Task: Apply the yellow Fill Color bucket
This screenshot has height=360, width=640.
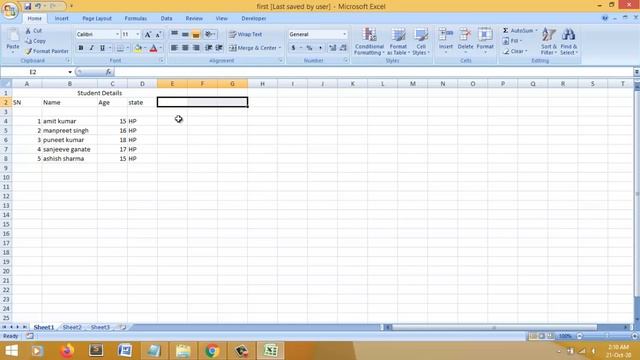Action: (x=138, y=48)
